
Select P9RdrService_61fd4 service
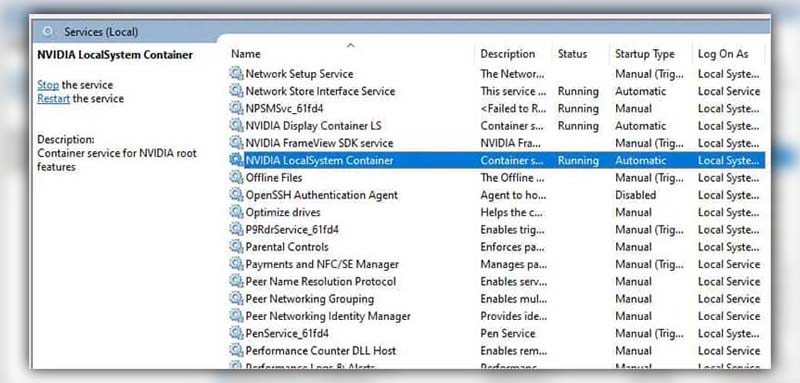pyautogui.click(x=292, y=230)
